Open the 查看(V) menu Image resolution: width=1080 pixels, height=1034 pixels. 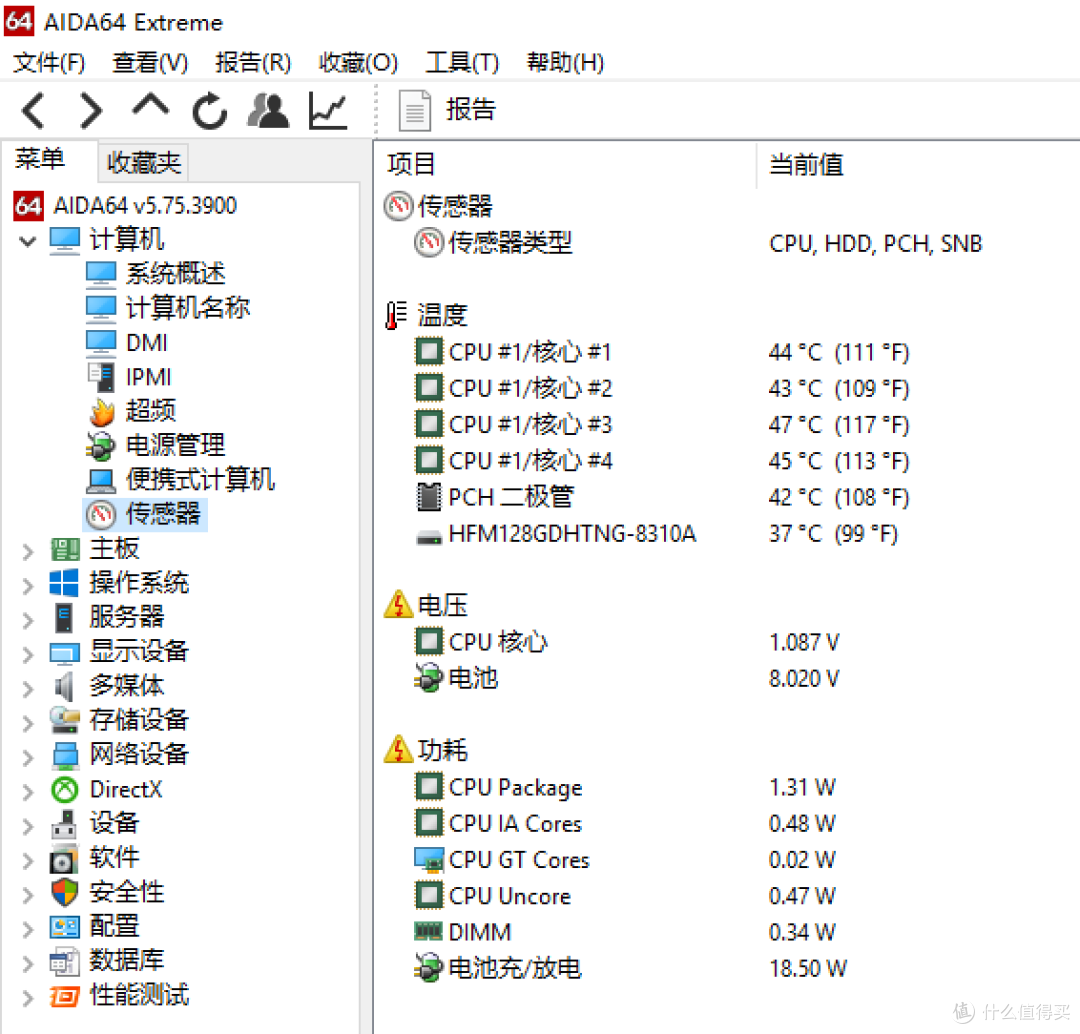(150, 63)
